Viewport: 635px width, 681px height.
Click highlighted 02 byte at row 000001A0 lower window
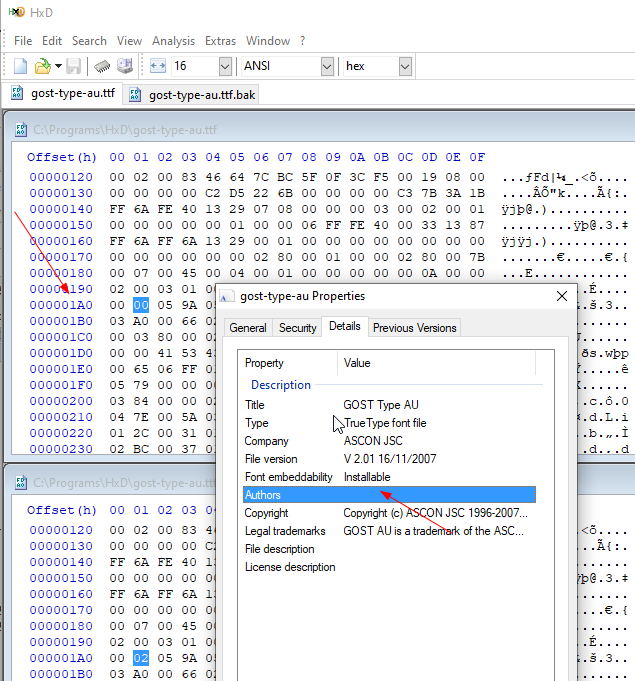141,658
